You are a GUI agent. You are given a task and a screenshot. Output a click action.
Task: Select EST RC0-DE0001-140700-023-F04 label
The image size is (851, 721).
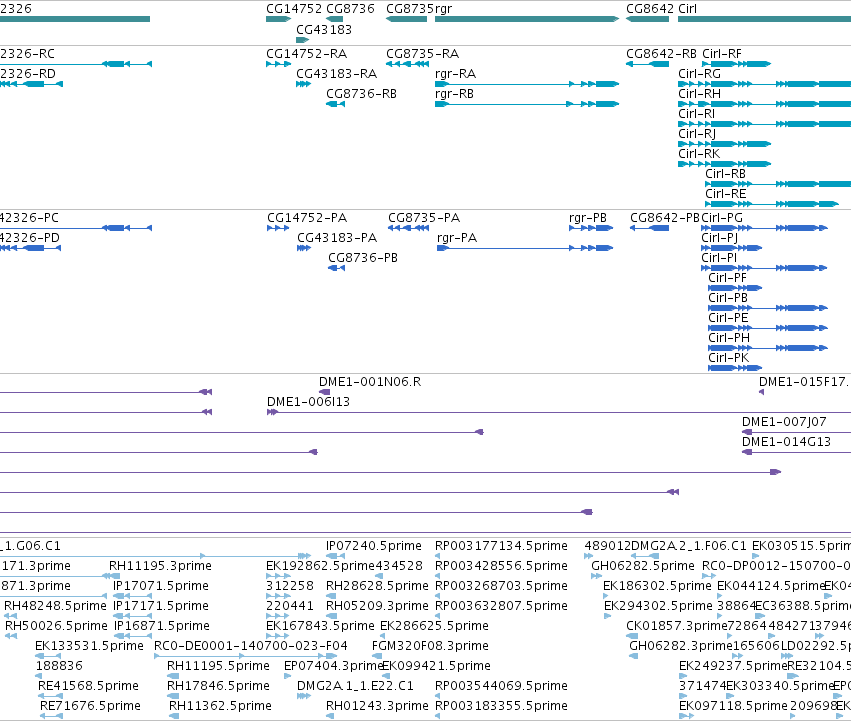pos(251,646)
